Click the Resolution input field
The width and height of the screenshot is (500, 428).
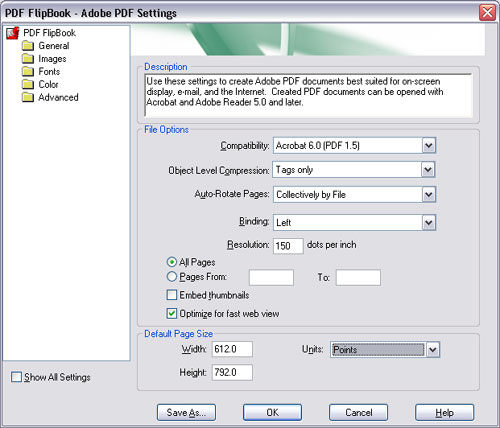coord(288,246)
